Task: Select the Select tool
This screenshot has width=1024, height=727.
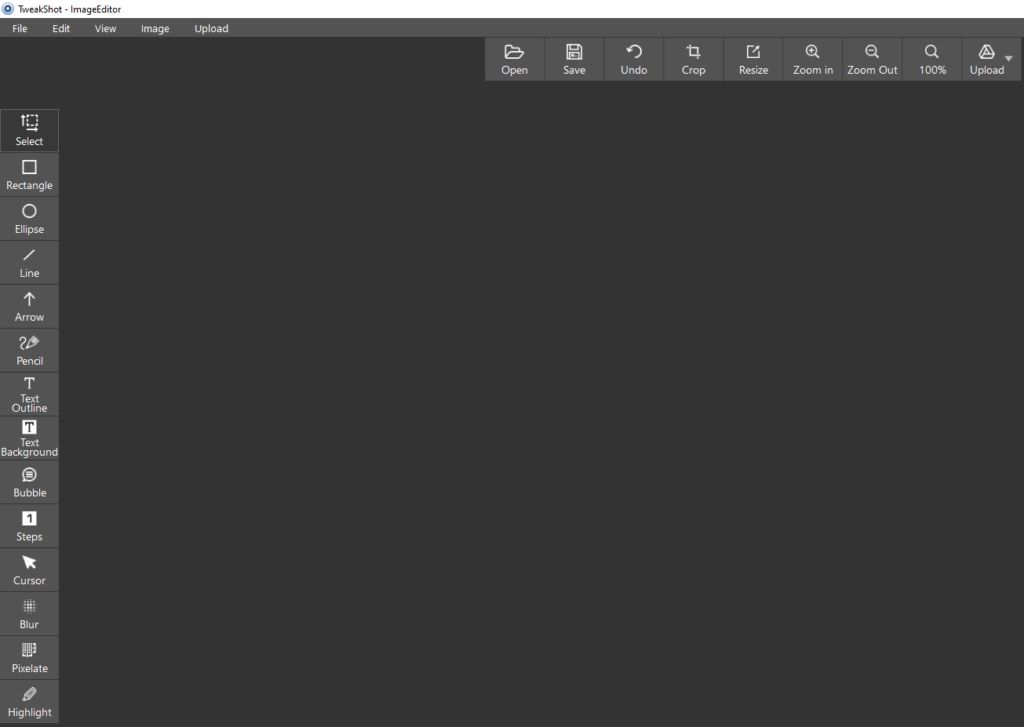Action: [29, 131]
